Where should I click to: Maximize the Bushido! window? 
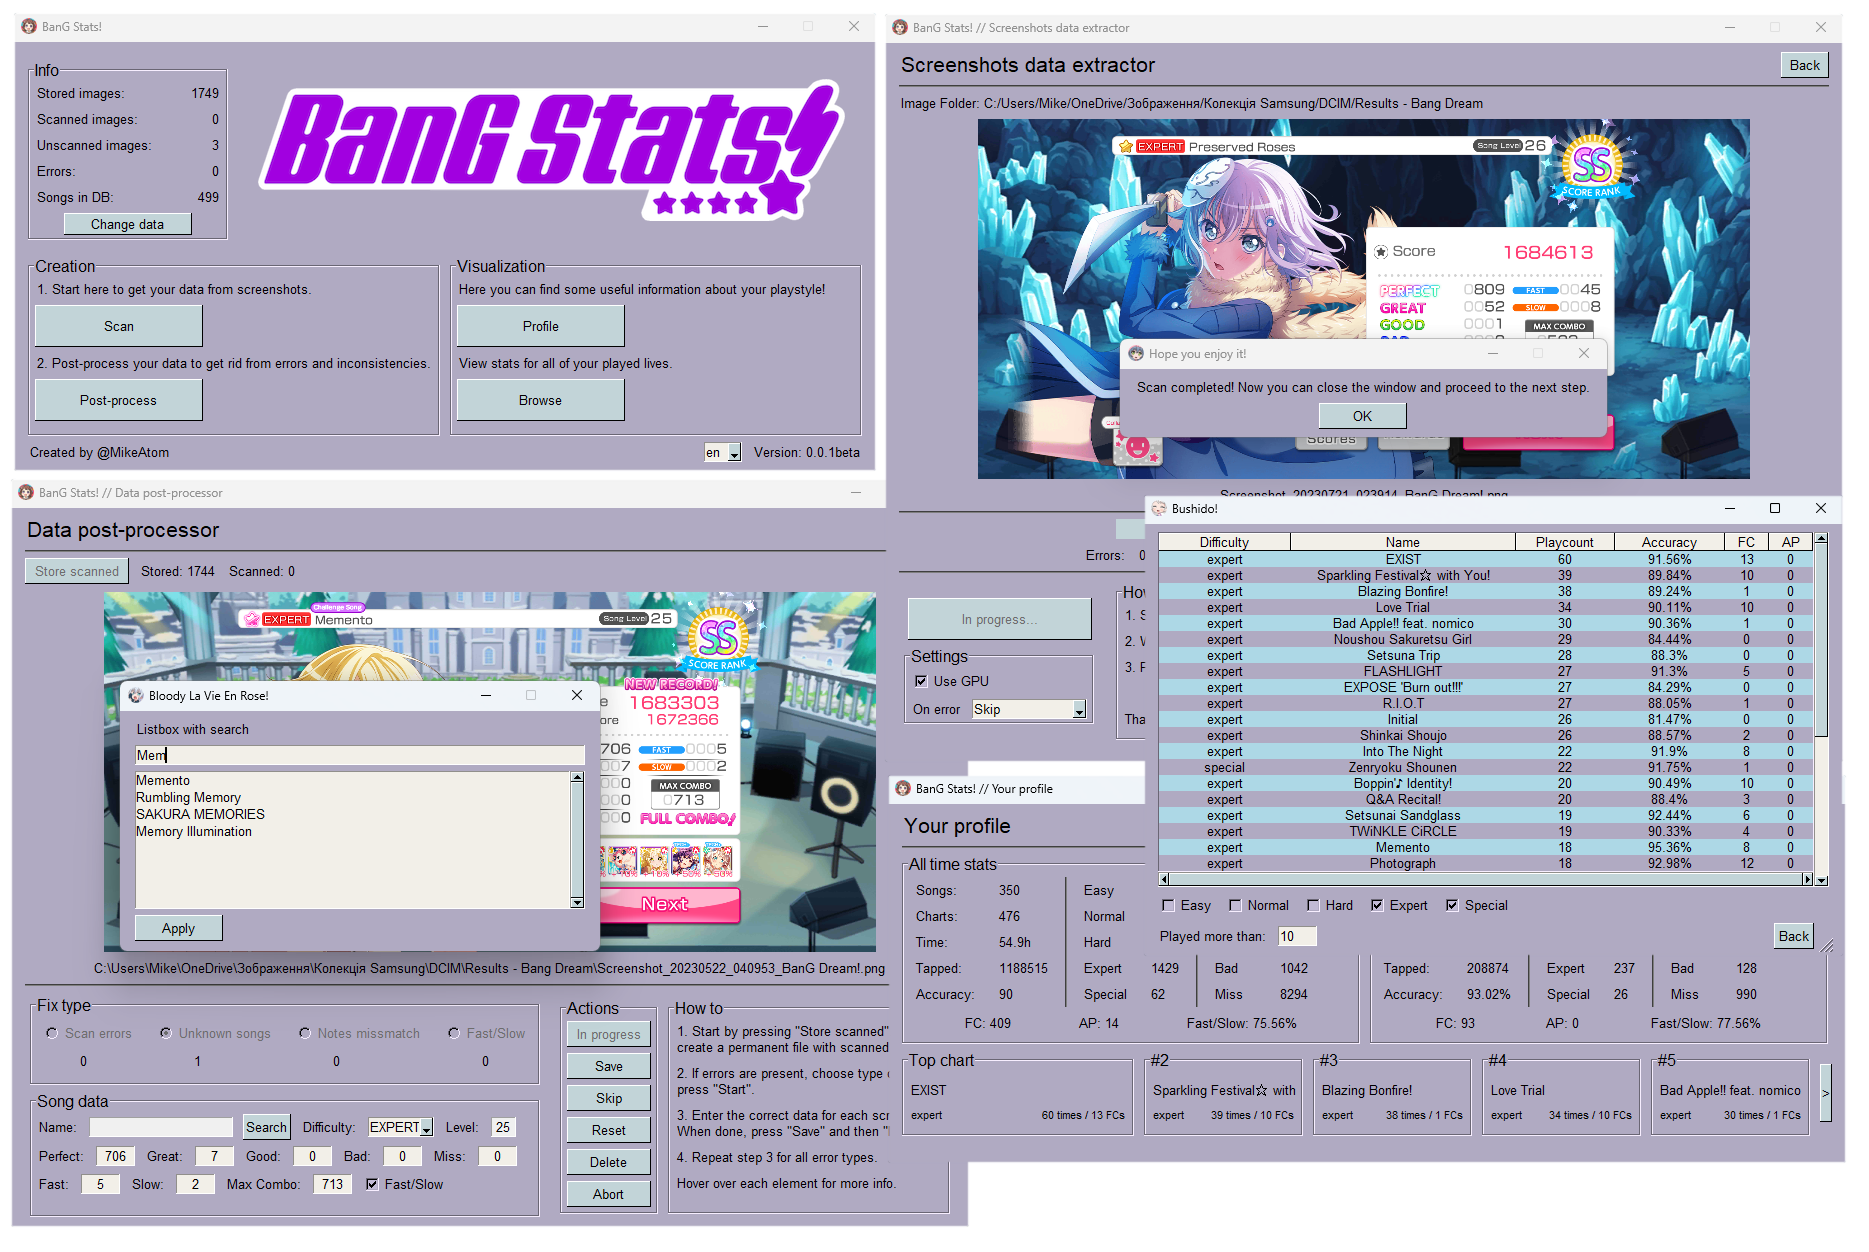pos(1775,509)
